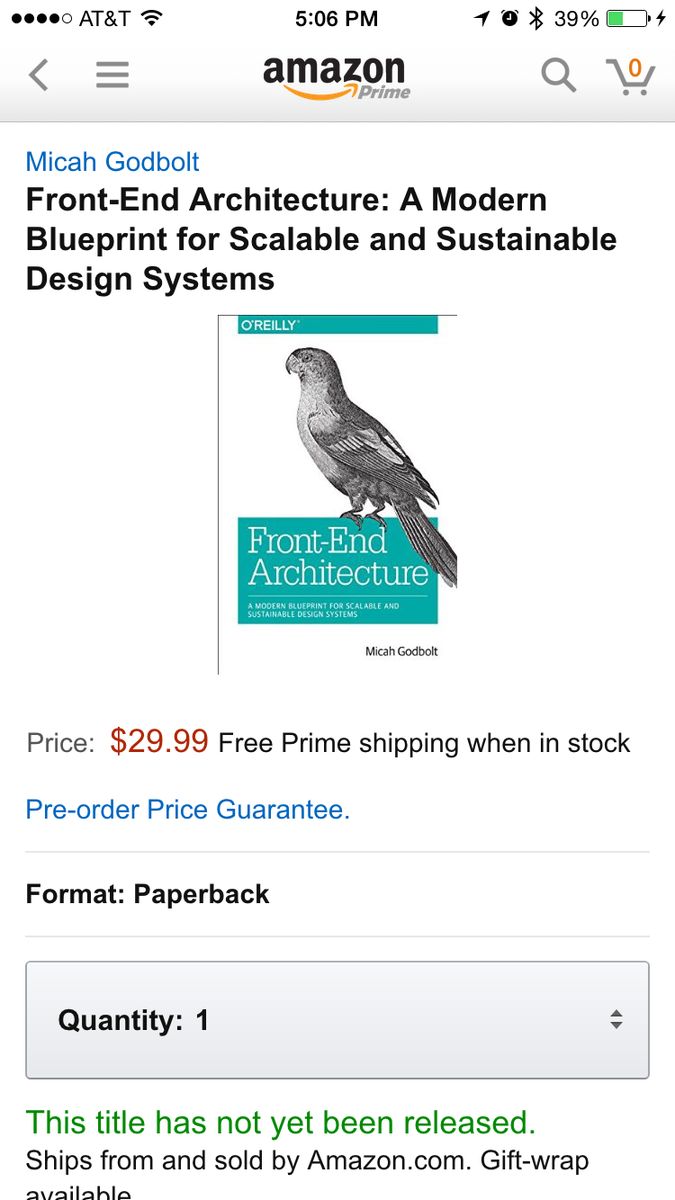Screen dimensions: 675x1200
Task: Go to Amazon Prime home logo
Action: (x=336, y=77)
